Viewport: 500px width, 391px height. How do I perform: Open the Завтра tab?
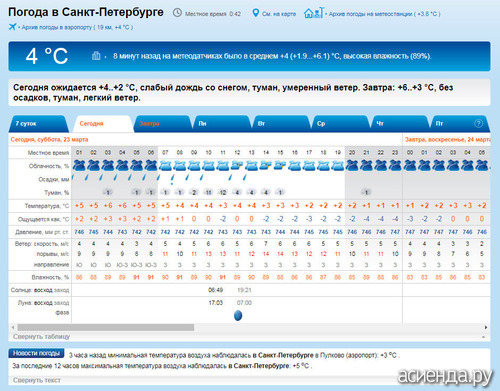(x=162, y=124)
